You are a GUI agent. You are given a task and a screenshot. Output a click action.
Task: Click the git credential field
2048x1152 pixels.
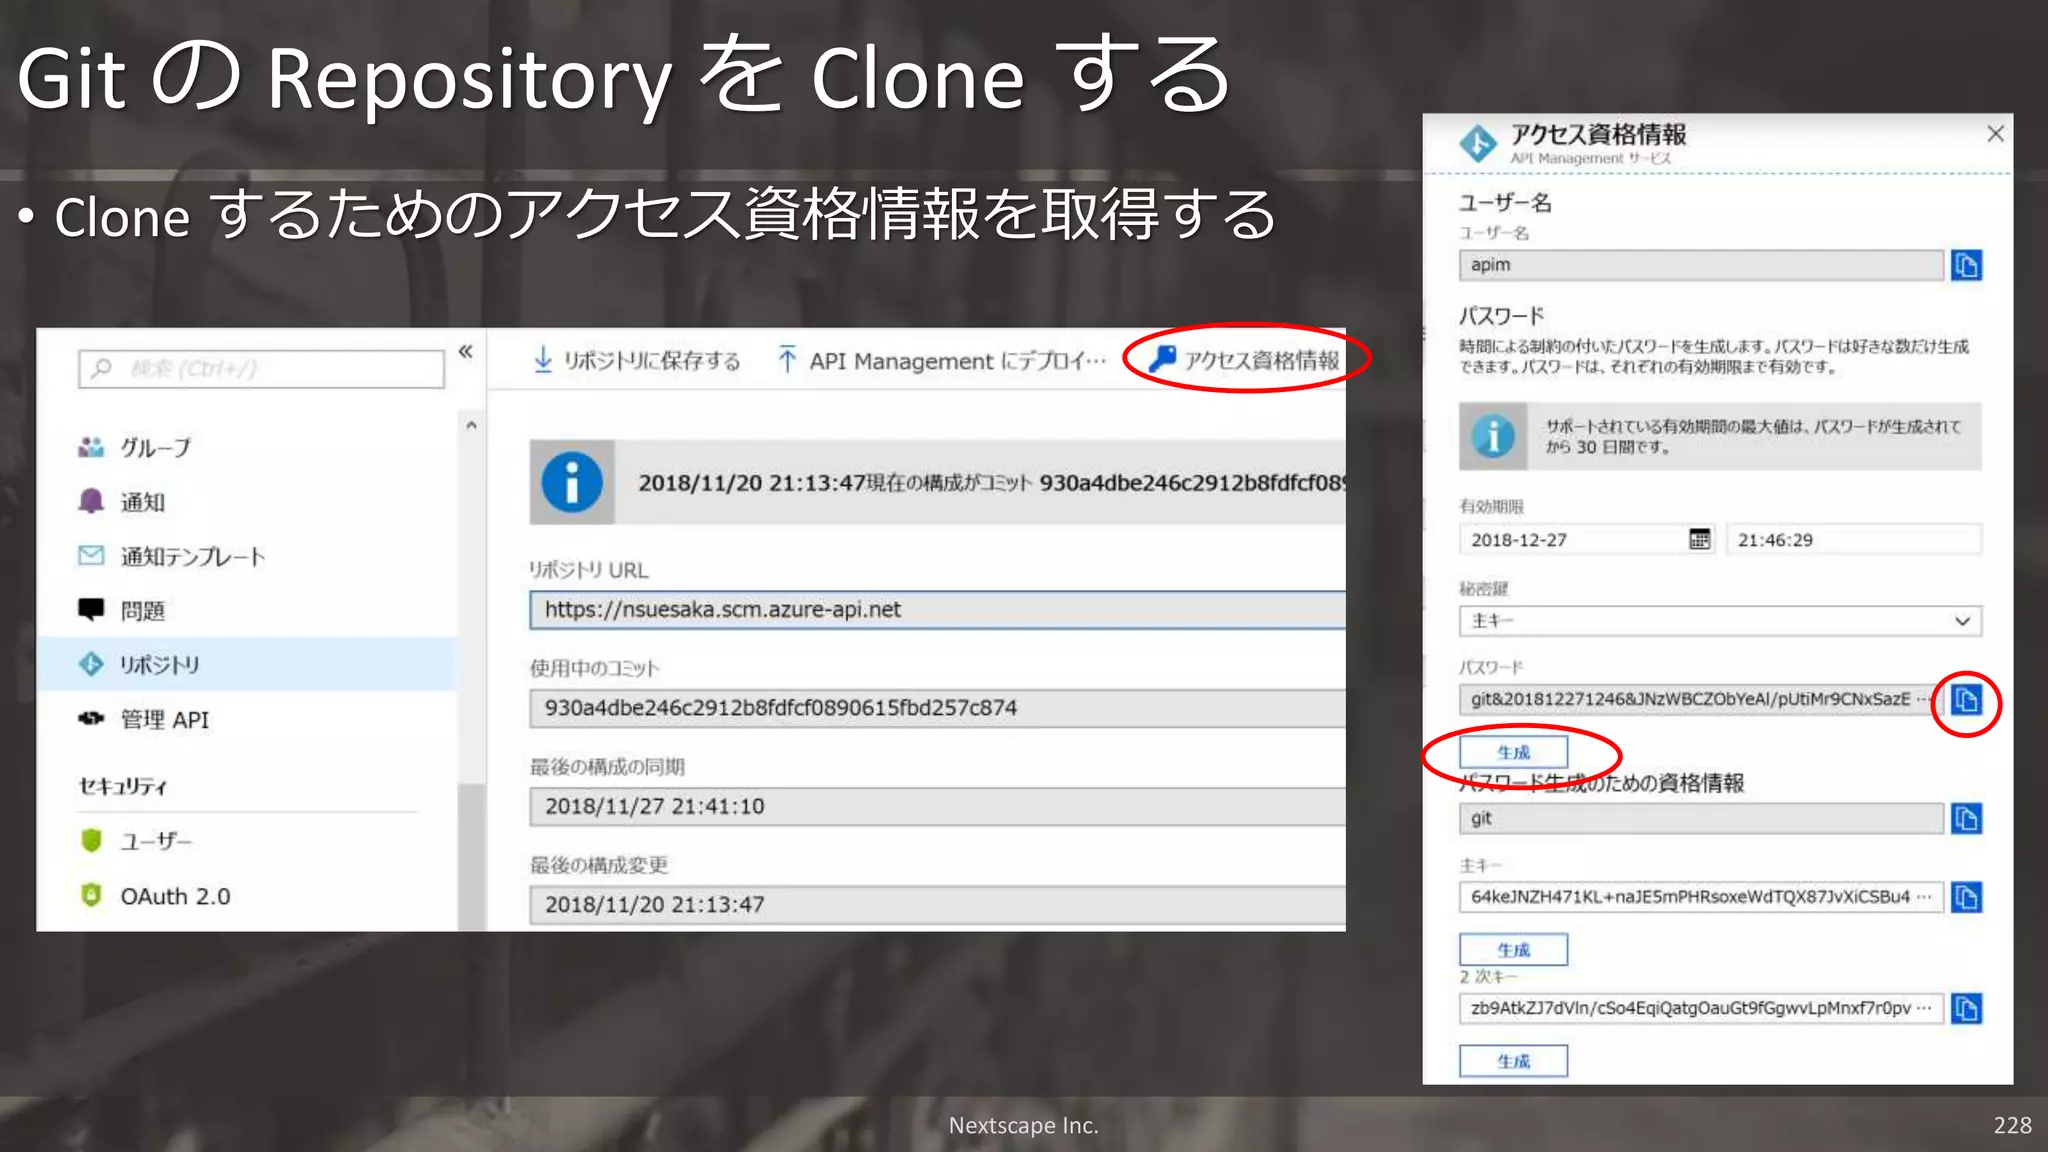pyautogui.click(x=1701, y=818)
